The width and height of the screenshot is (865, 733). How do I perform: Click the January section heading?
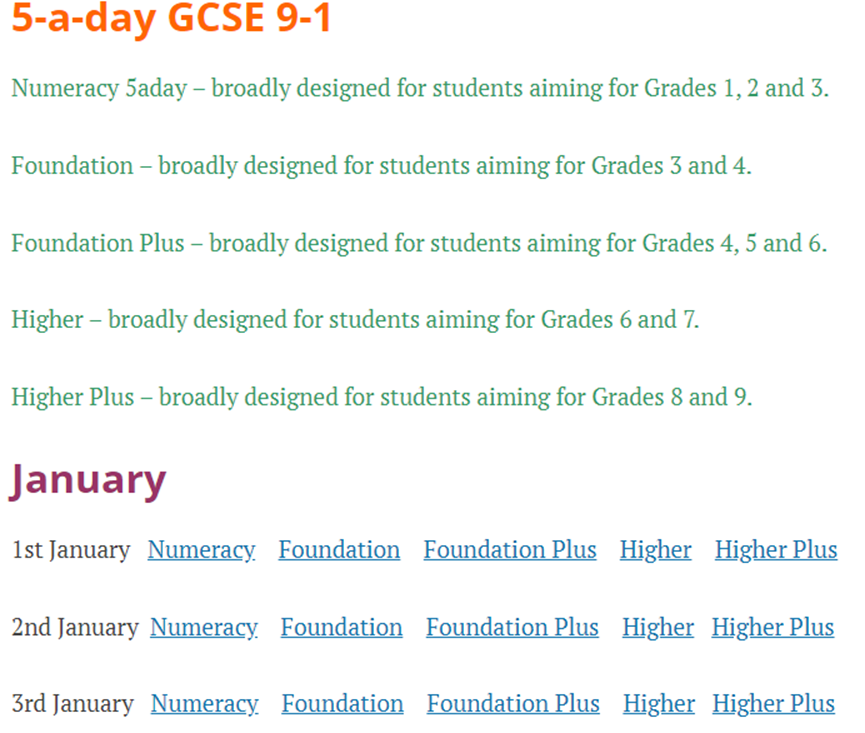click(88, 481)
